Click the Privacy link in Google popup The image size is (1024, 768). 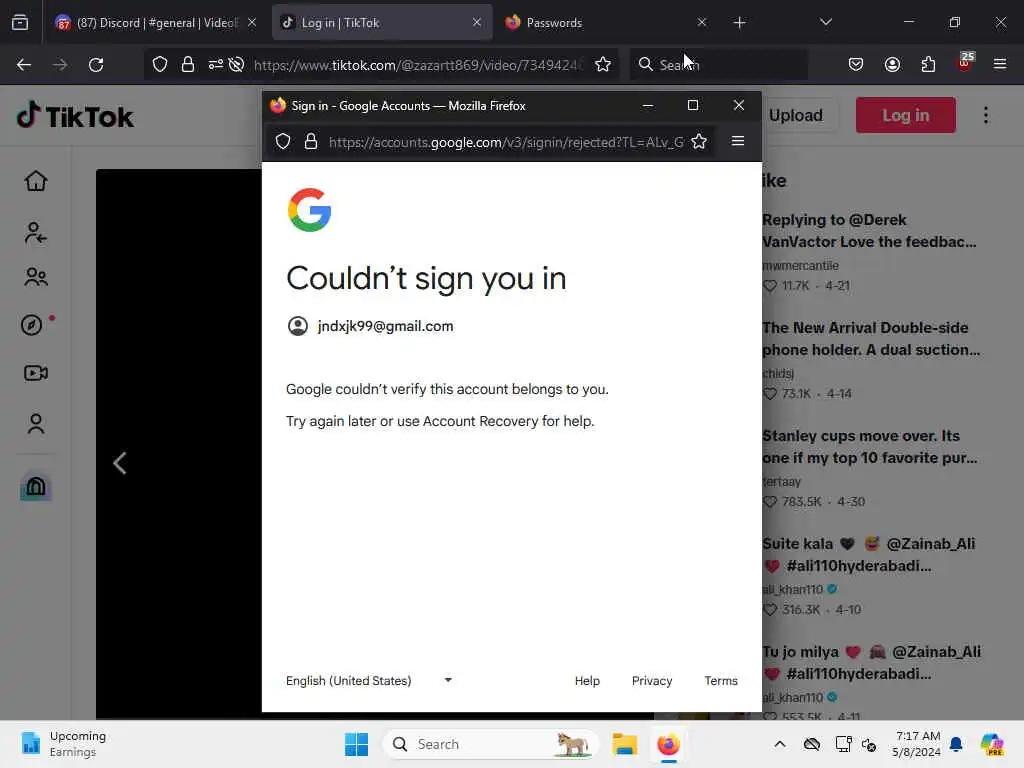(x=652, y=680)
